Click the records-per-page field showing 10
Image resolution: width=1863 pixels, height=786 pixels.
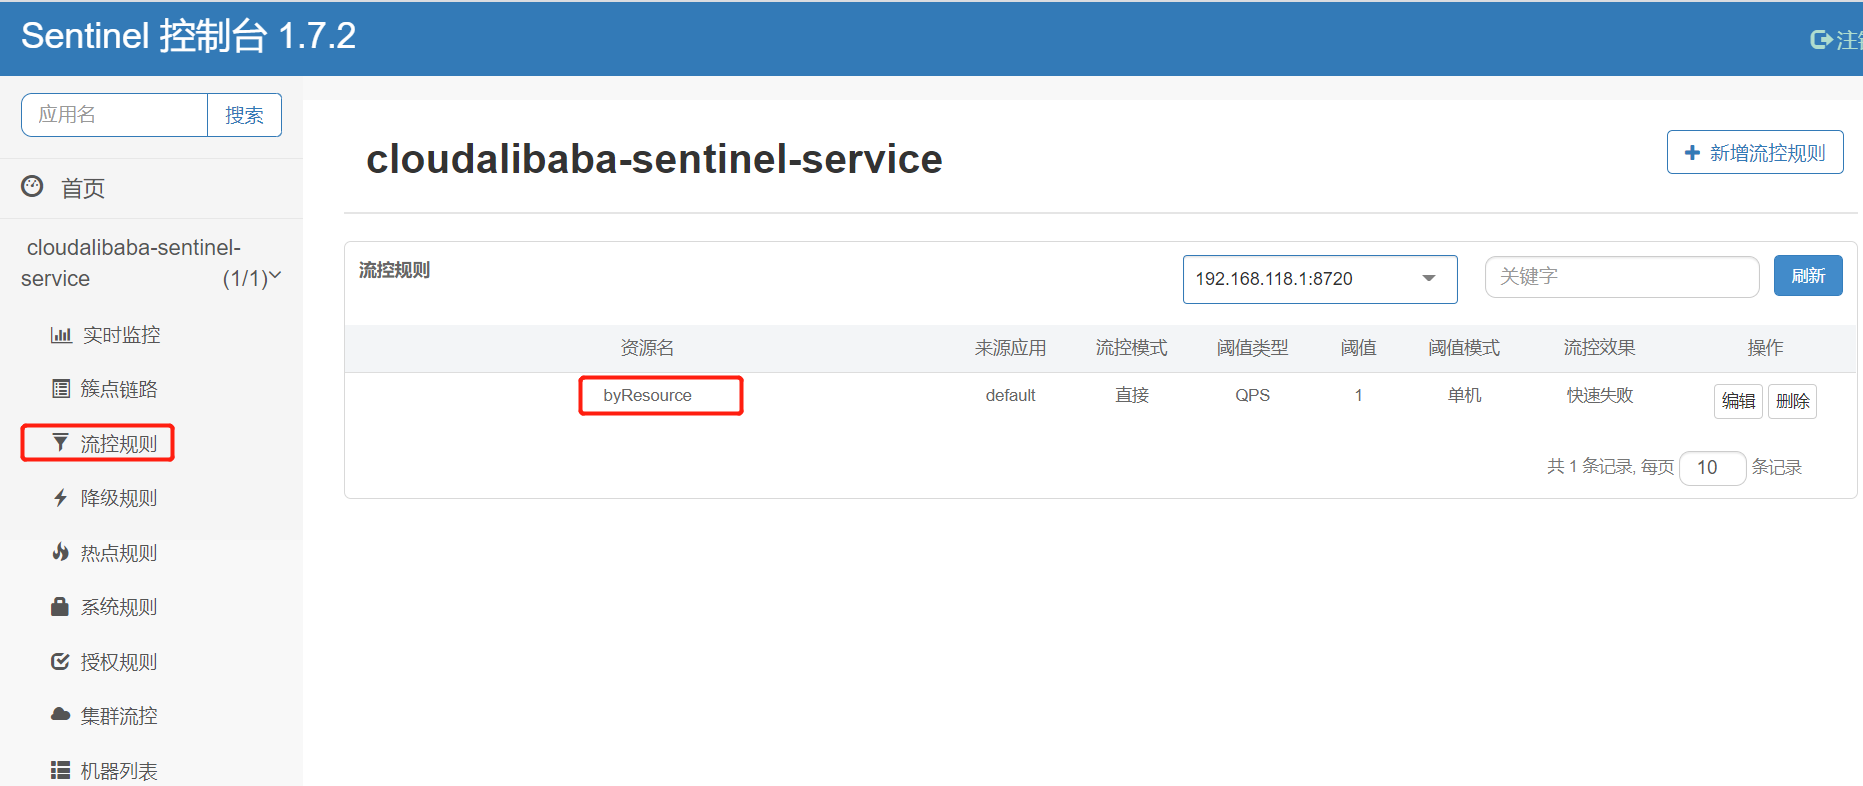click(x=1713, y=468)
